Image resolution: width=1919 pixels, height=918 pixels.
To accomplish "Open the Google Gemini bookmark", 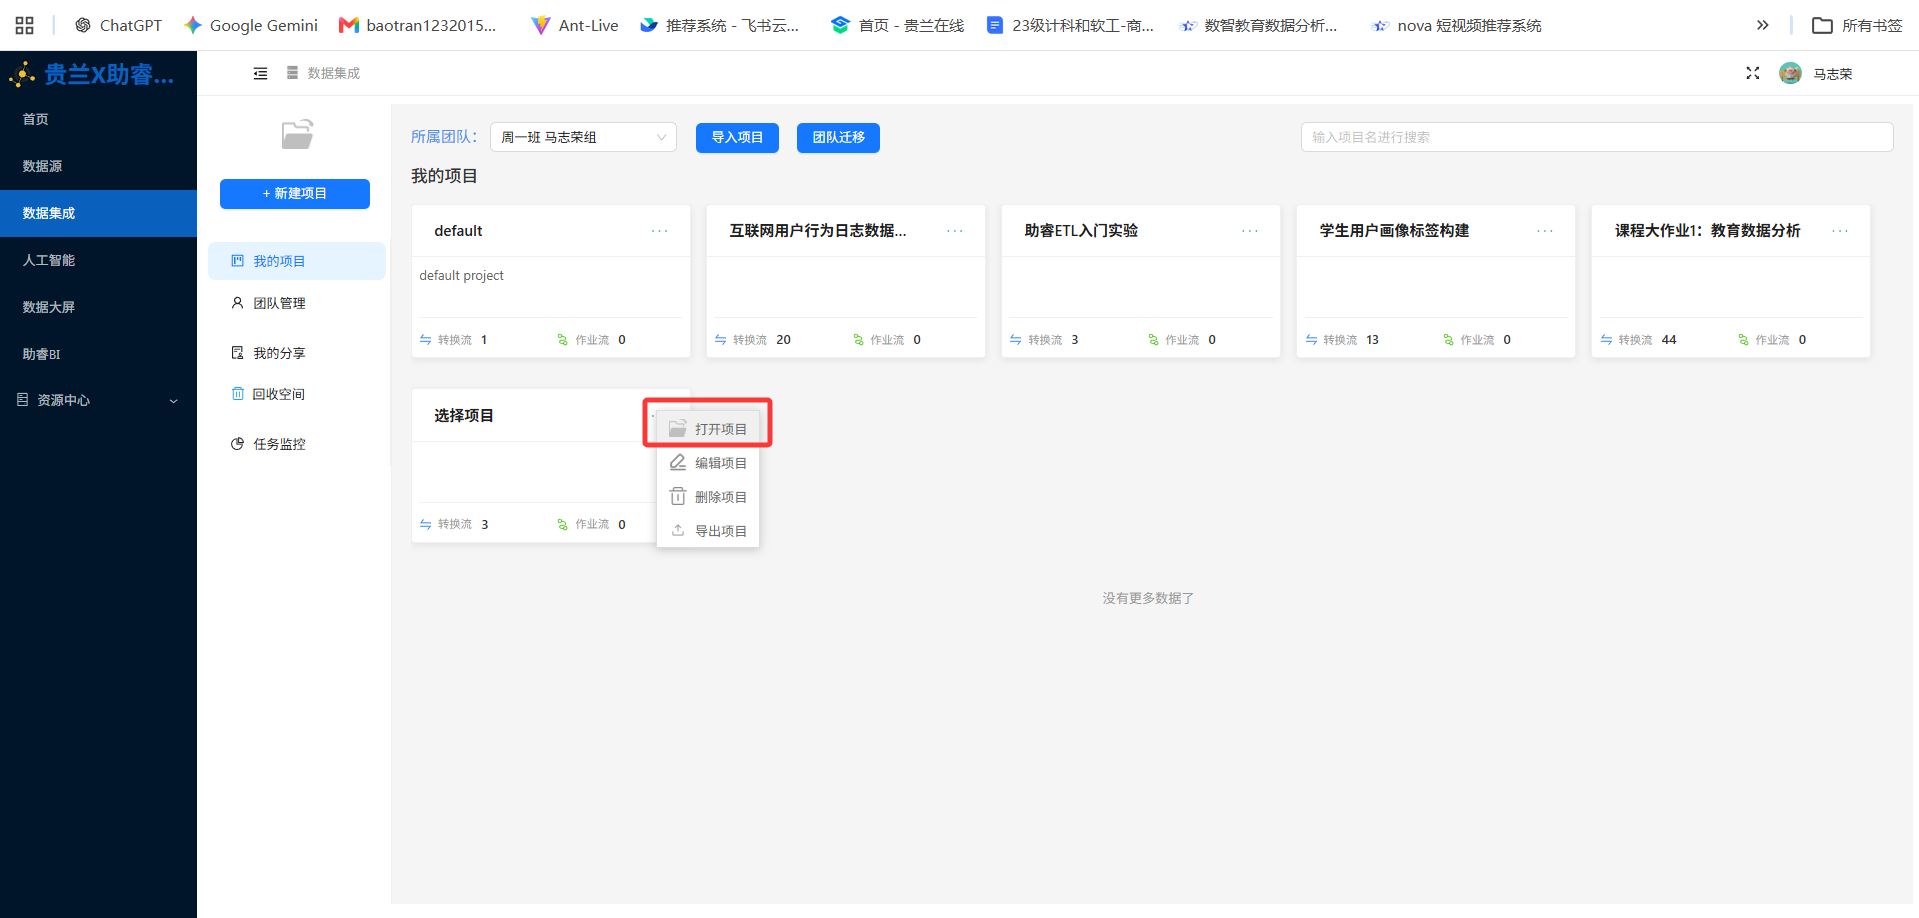I will point(251,25).
